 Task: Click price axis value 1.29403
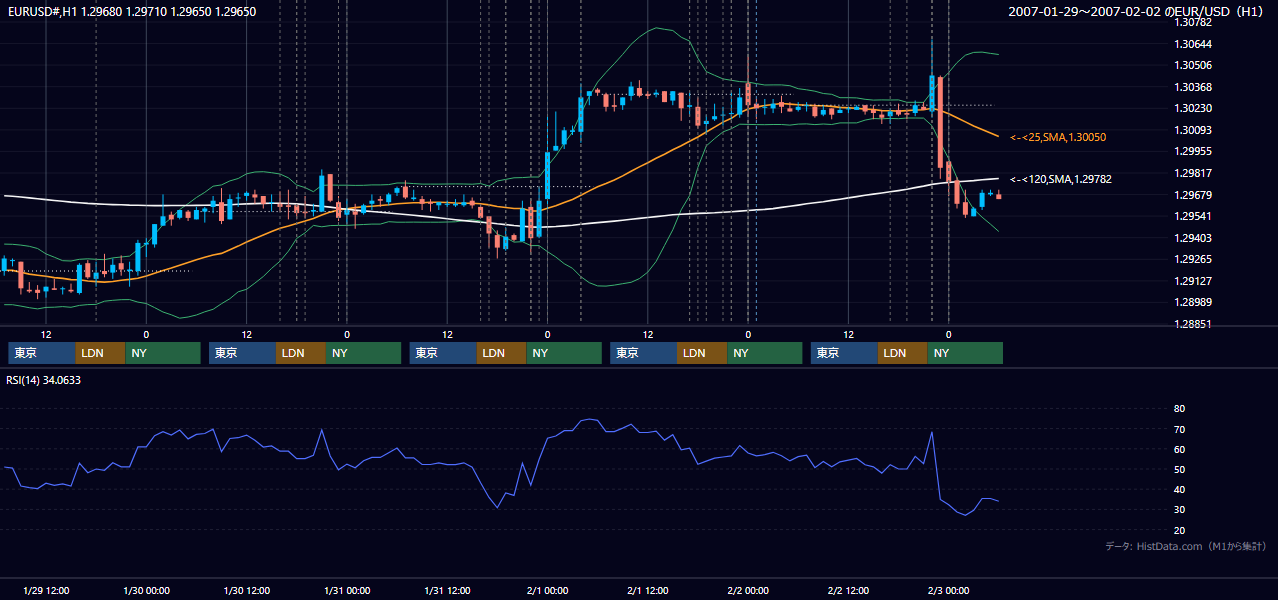1192,238
